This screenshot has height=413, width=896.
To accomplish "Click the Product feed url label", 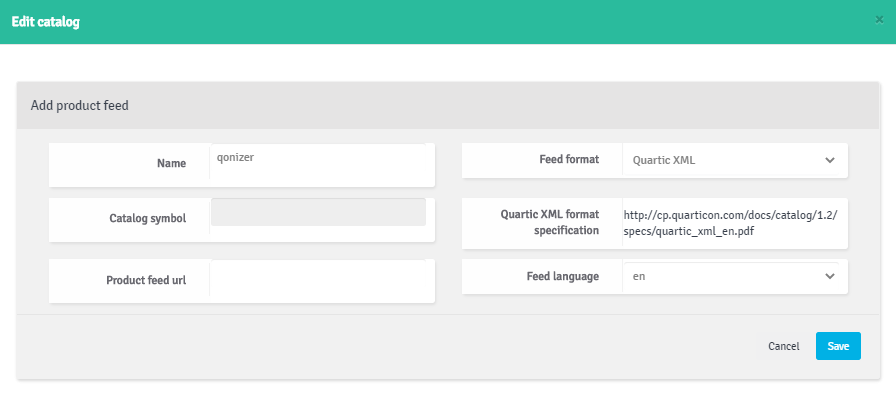I will tap(146, 280).
